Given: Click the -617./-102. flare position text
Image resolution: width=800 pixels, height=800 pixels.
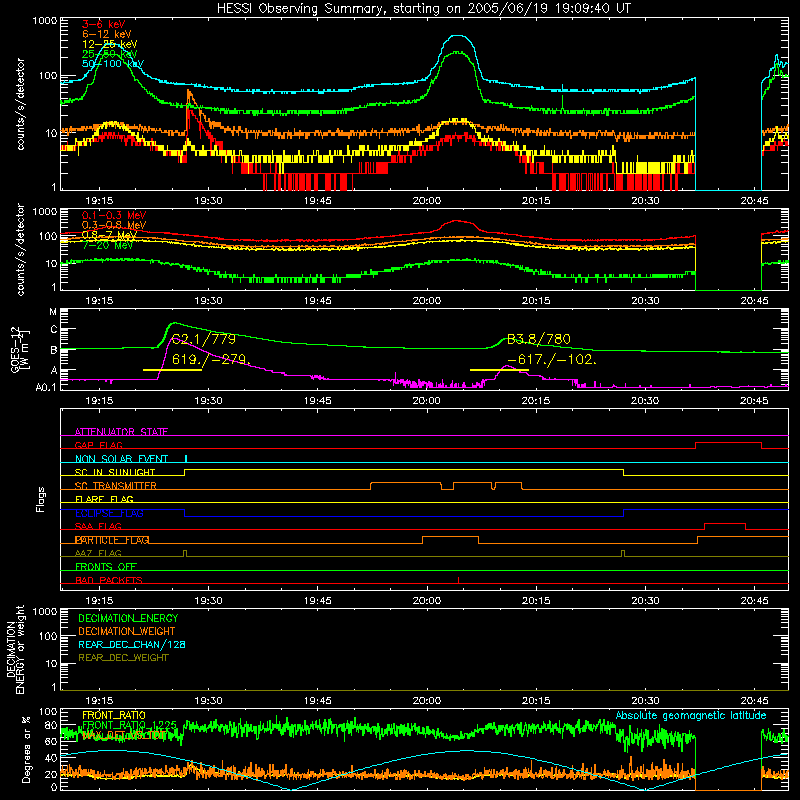Looking at the screenshot, I should (x=552, y=360).
